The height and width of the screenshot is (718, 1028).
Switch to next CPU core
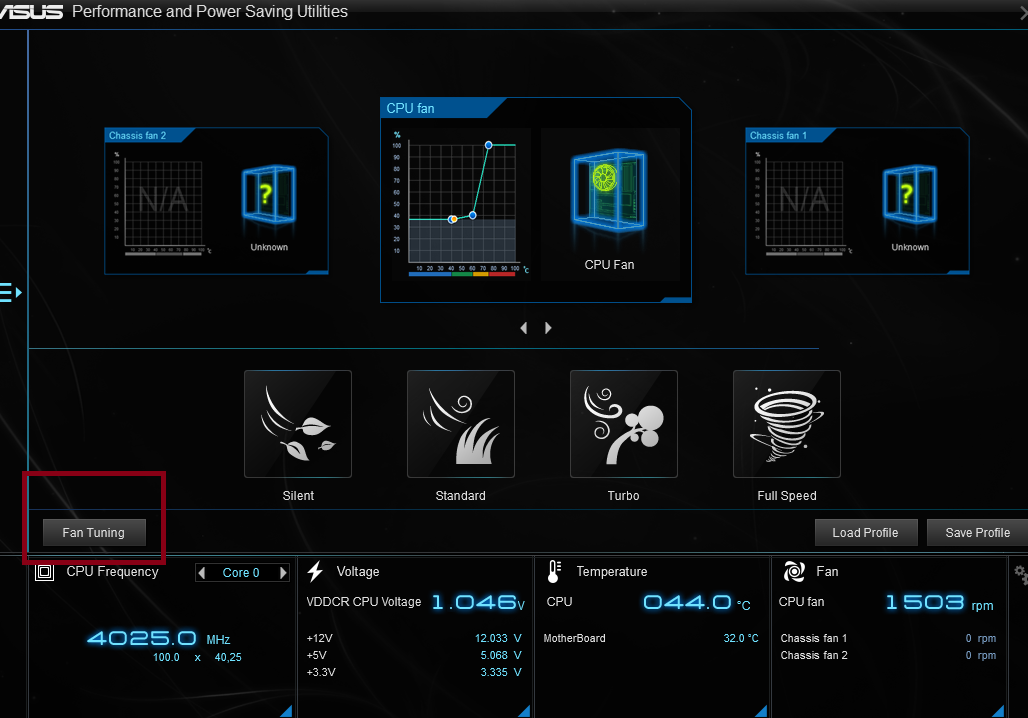coord(283,573)
